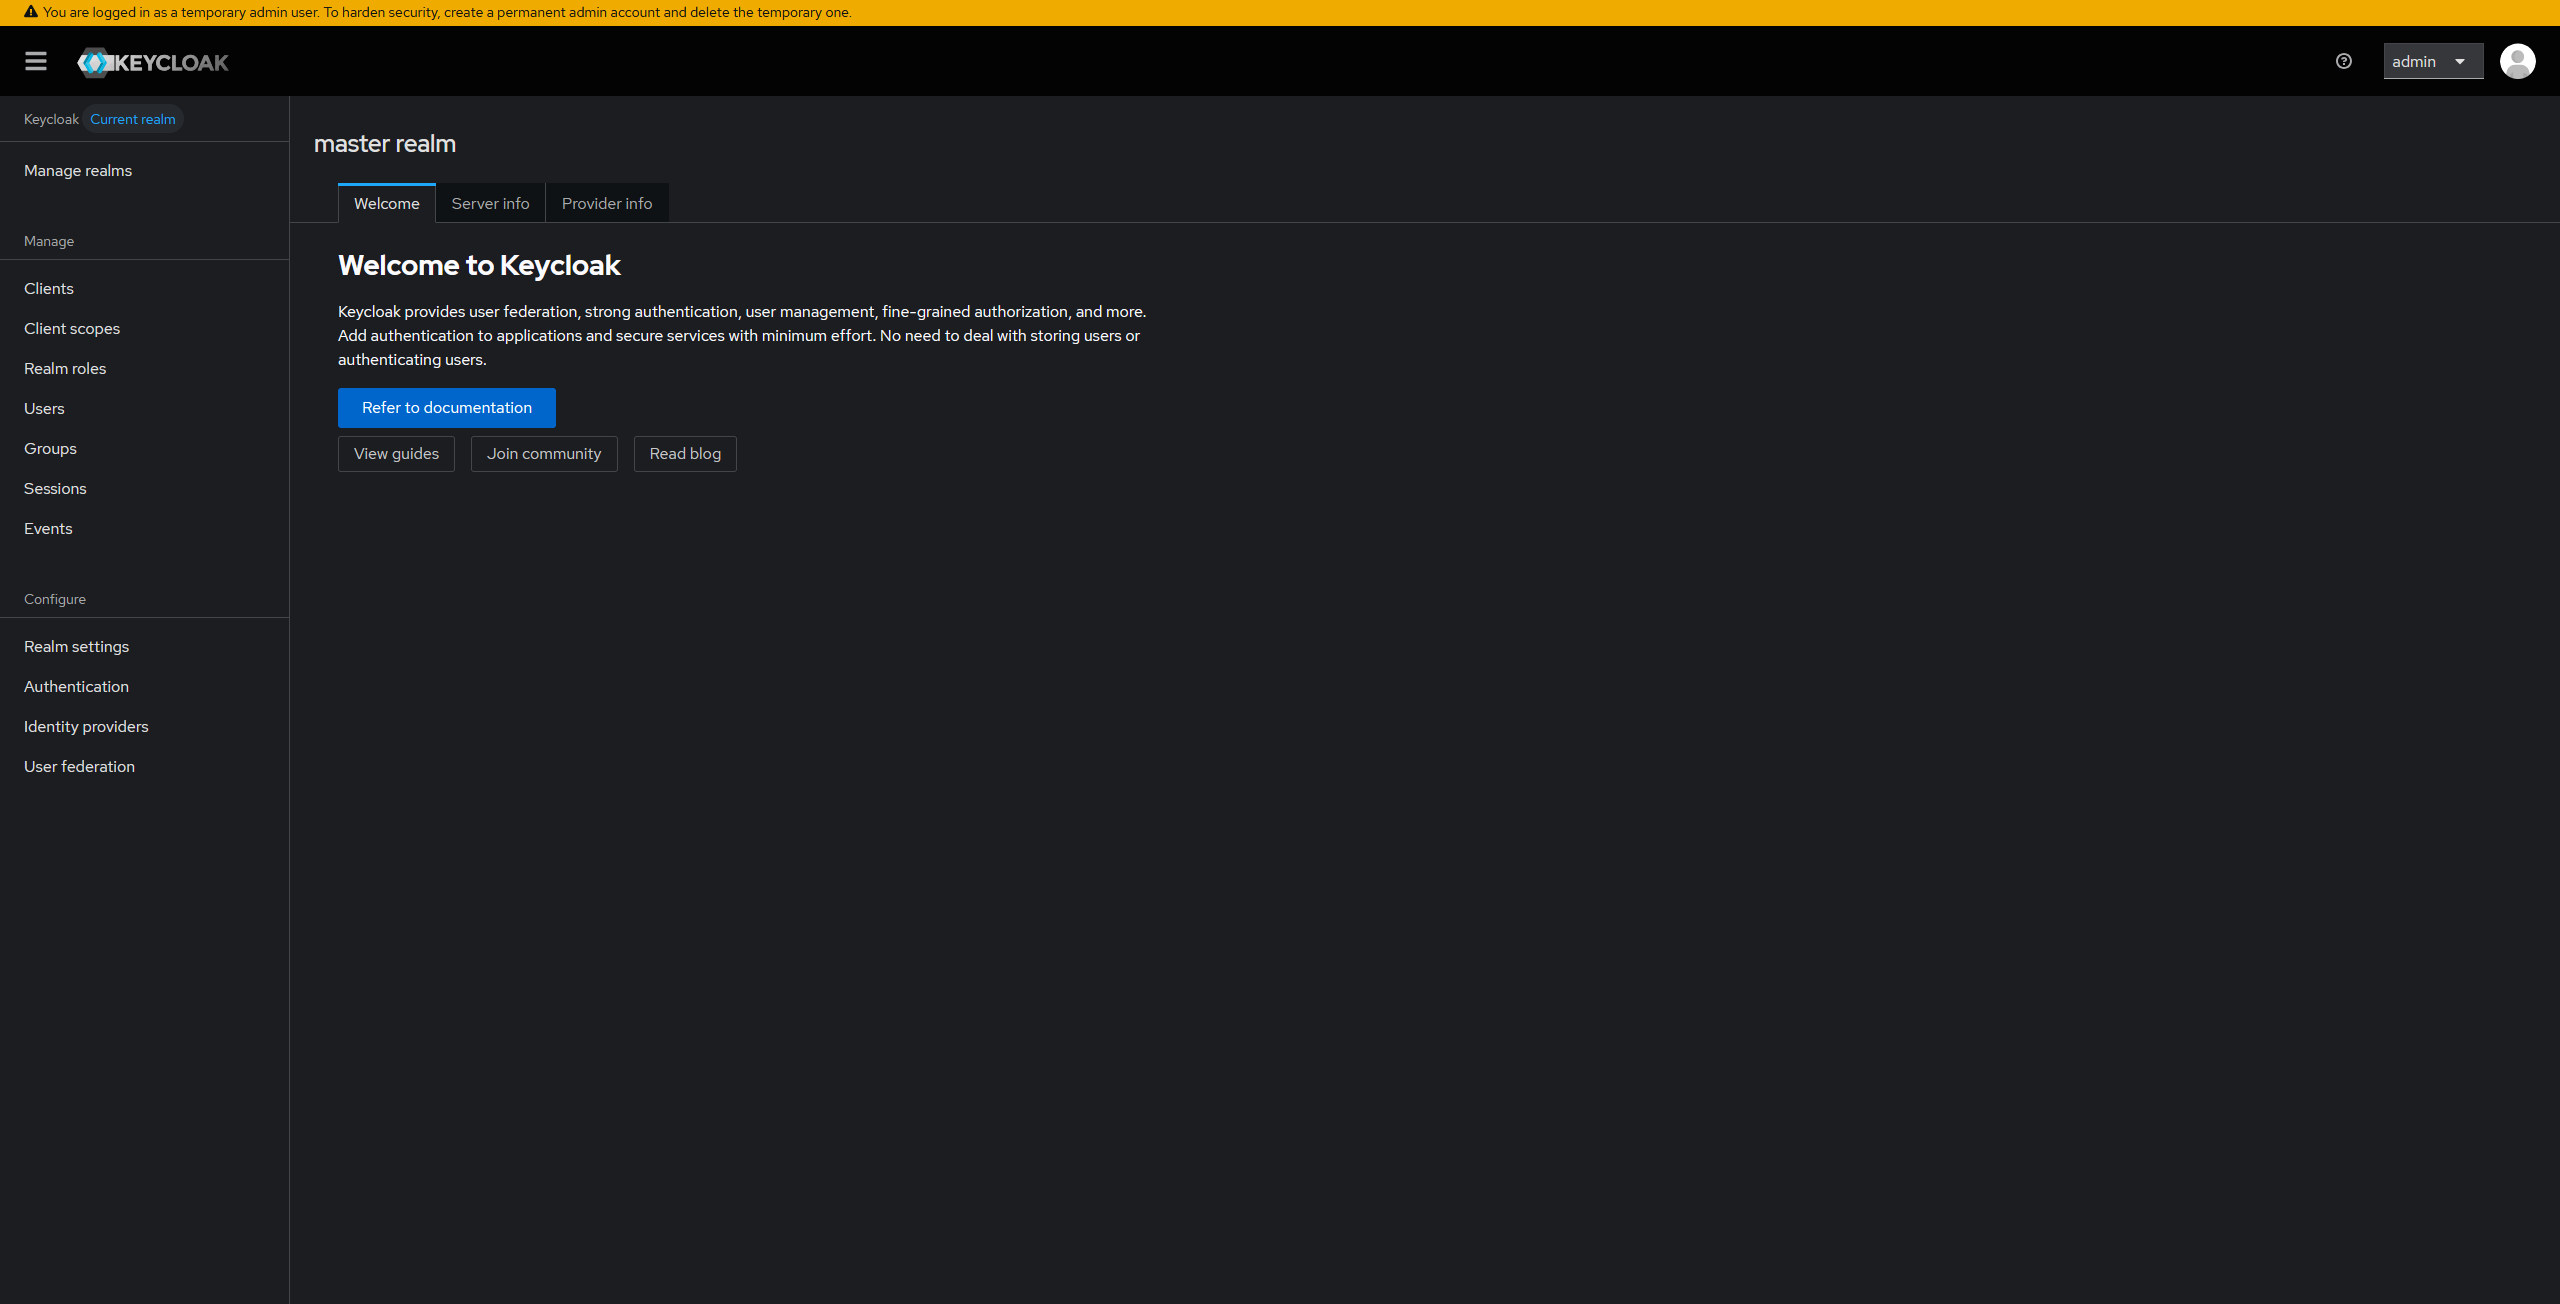
Task: Click the user avatar icon
Action: [x=2517, y=62]
